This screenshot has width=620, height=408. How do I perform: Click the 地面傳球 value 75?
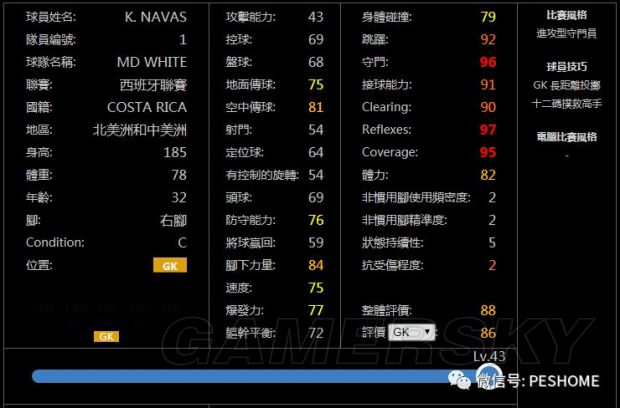point(316,85)
